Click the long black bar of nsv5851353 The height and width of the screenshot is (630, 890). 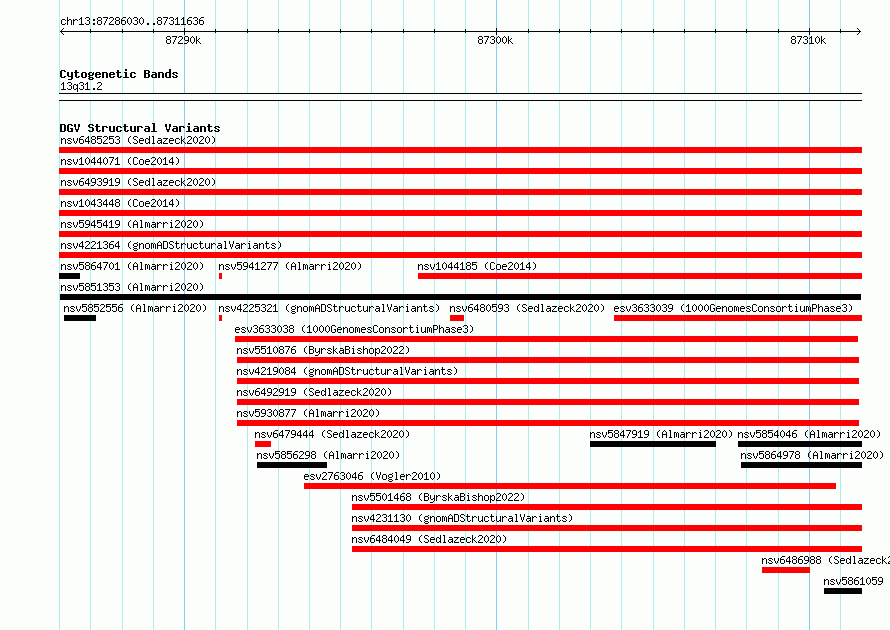(x=460, y=297)
